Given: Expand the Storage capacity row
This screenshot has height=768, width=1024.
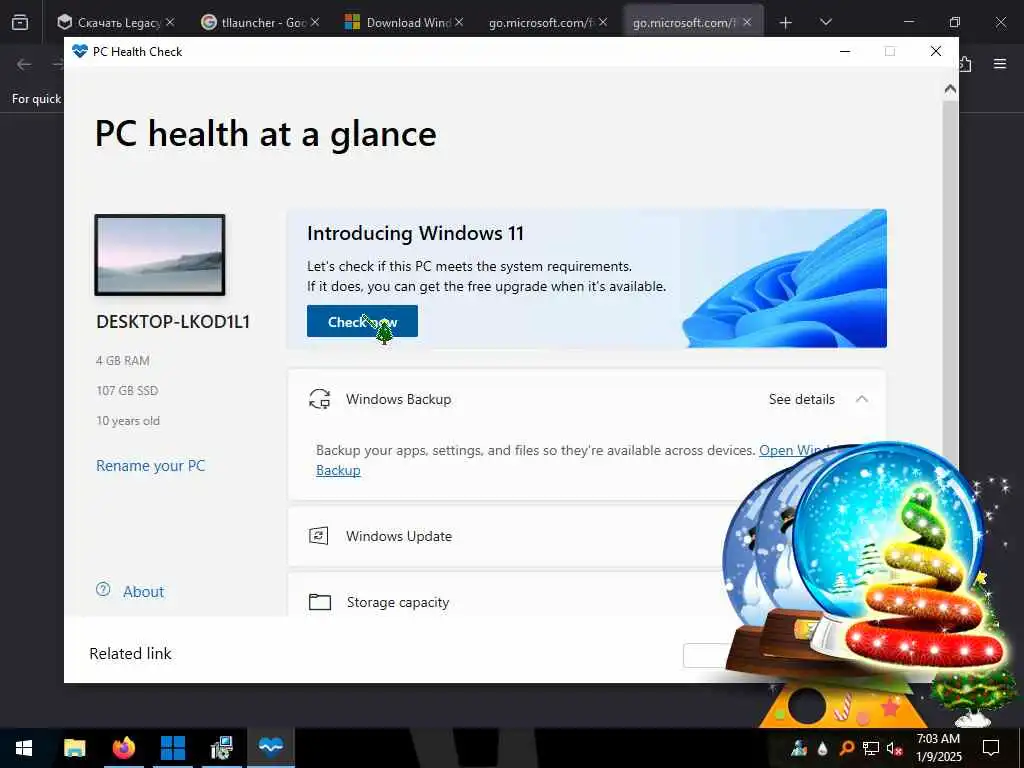Looking at the screenshot, I should pyautogui.click(x=509, y=597).
